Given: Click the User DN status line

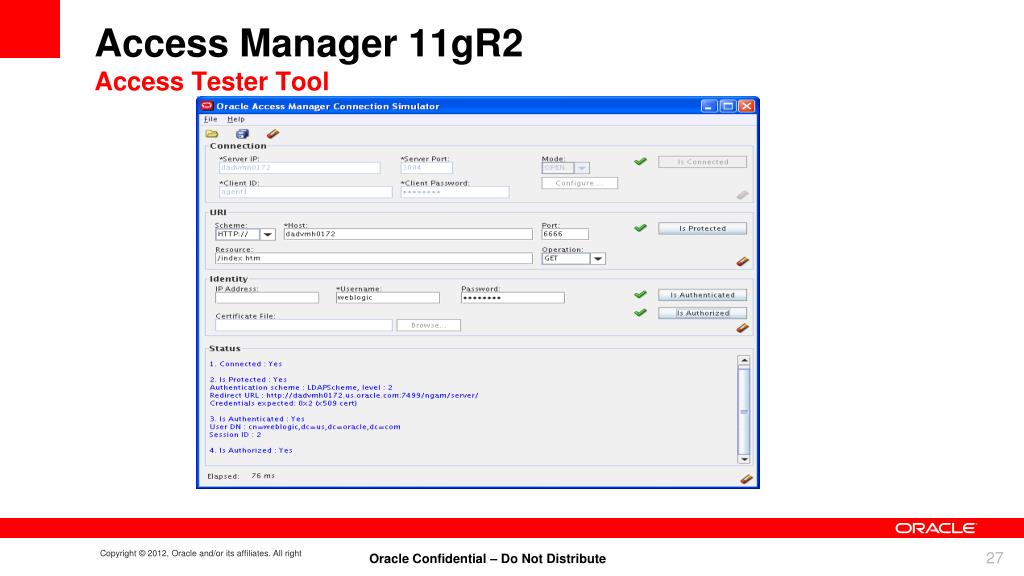Looking at the screenshot, I should pyautogui.click(x=305, y=426).
